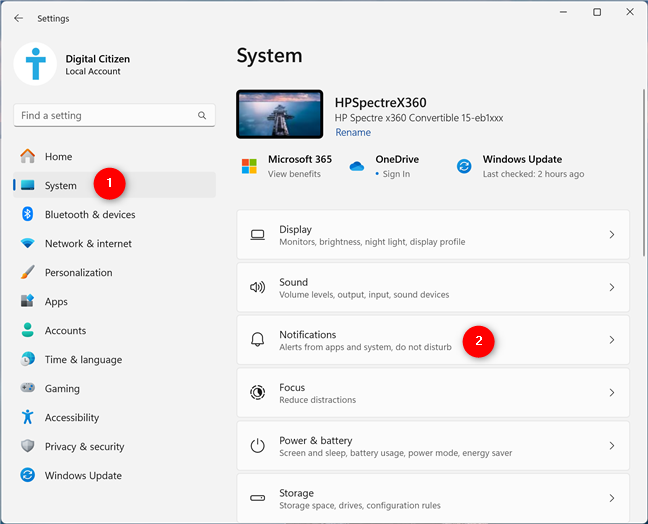This screenshot has height=524, width=648.
Task: Maximize the Settings window
Action: (597, 12)
